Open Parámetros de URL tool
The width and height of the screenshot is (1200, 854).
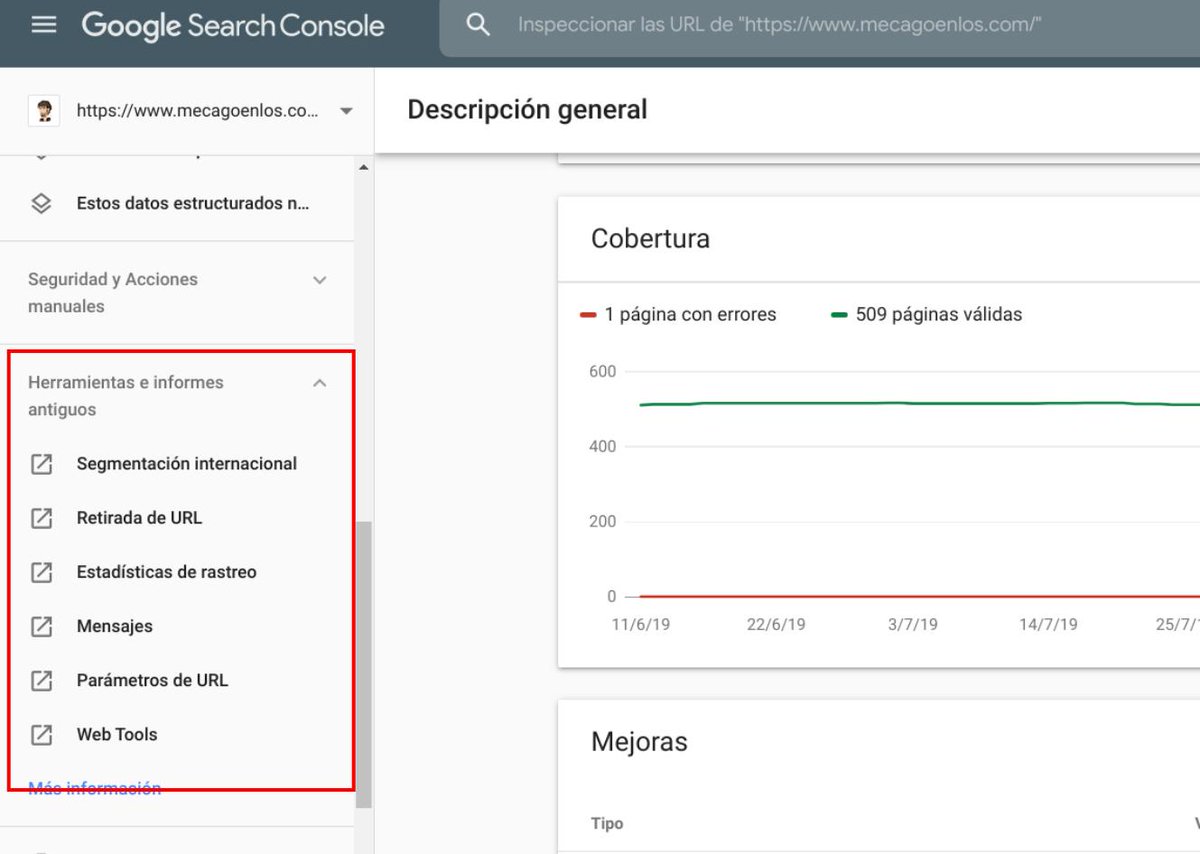(152, 680)
